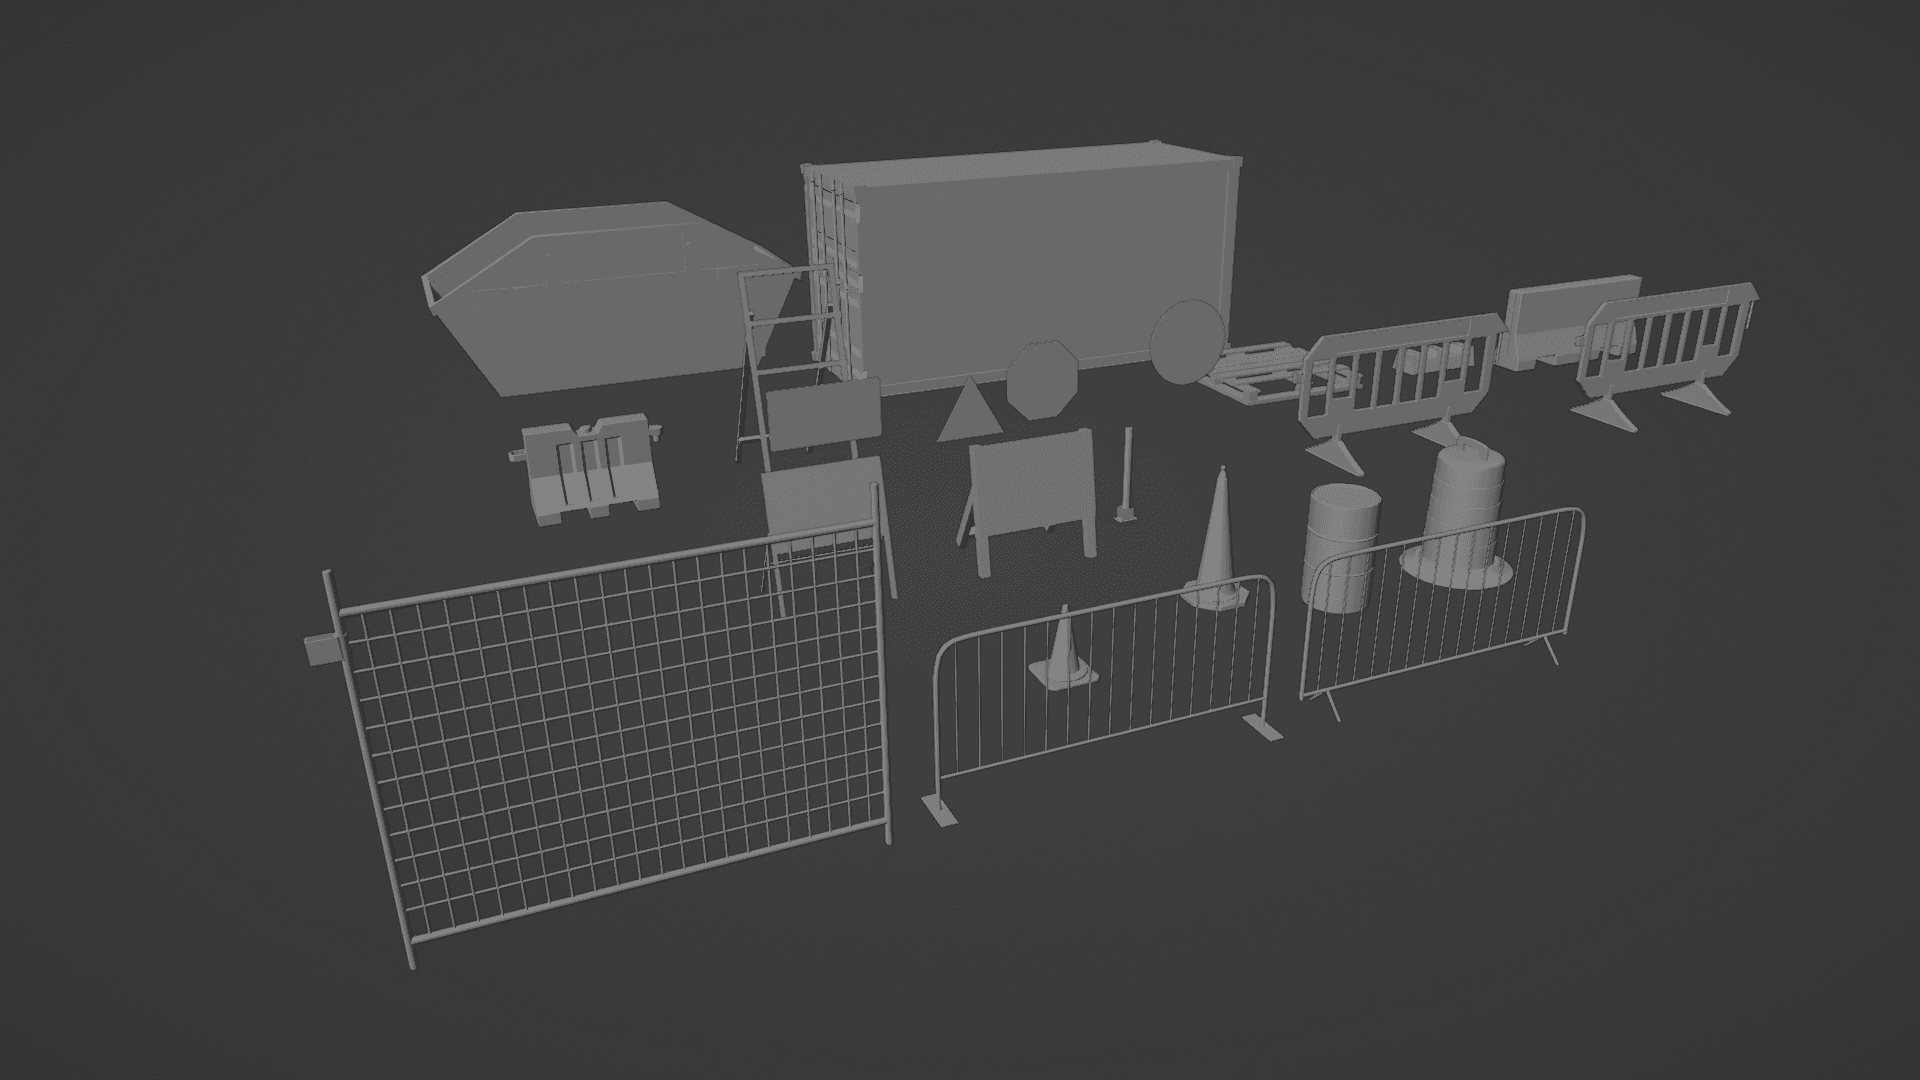Select the triangular warning sign
Image resolution: width=1920 pixels, height=1080 pixels.
968,410
